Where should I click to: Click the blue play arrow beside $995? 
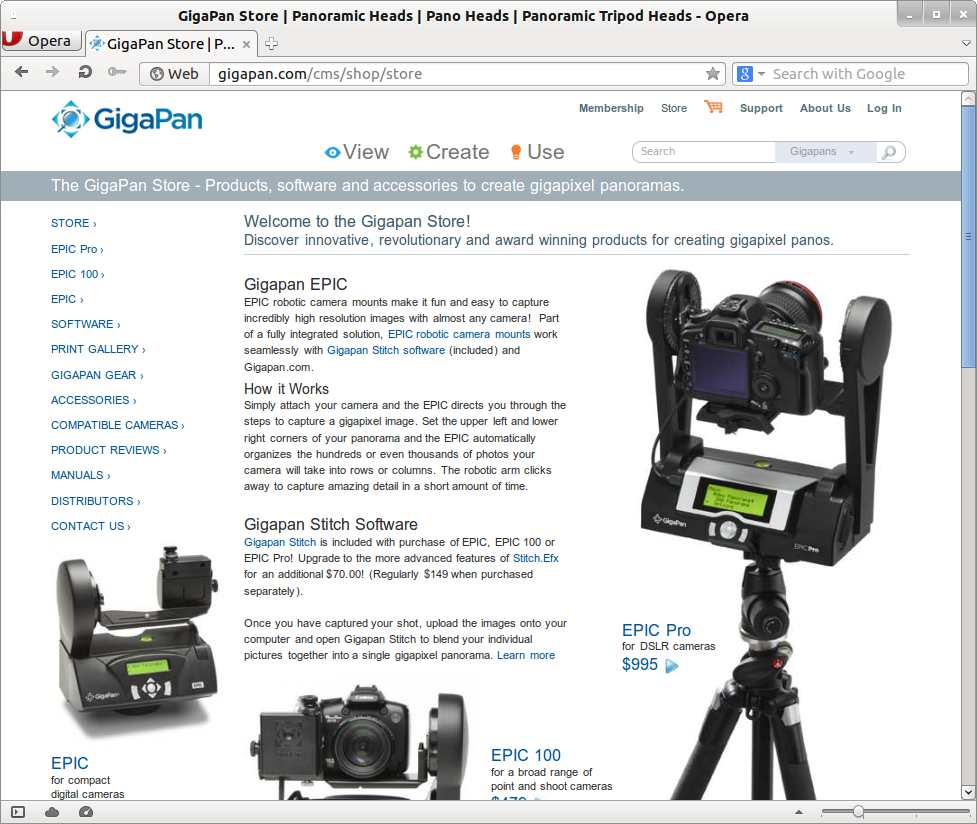(x=670, y=664)
